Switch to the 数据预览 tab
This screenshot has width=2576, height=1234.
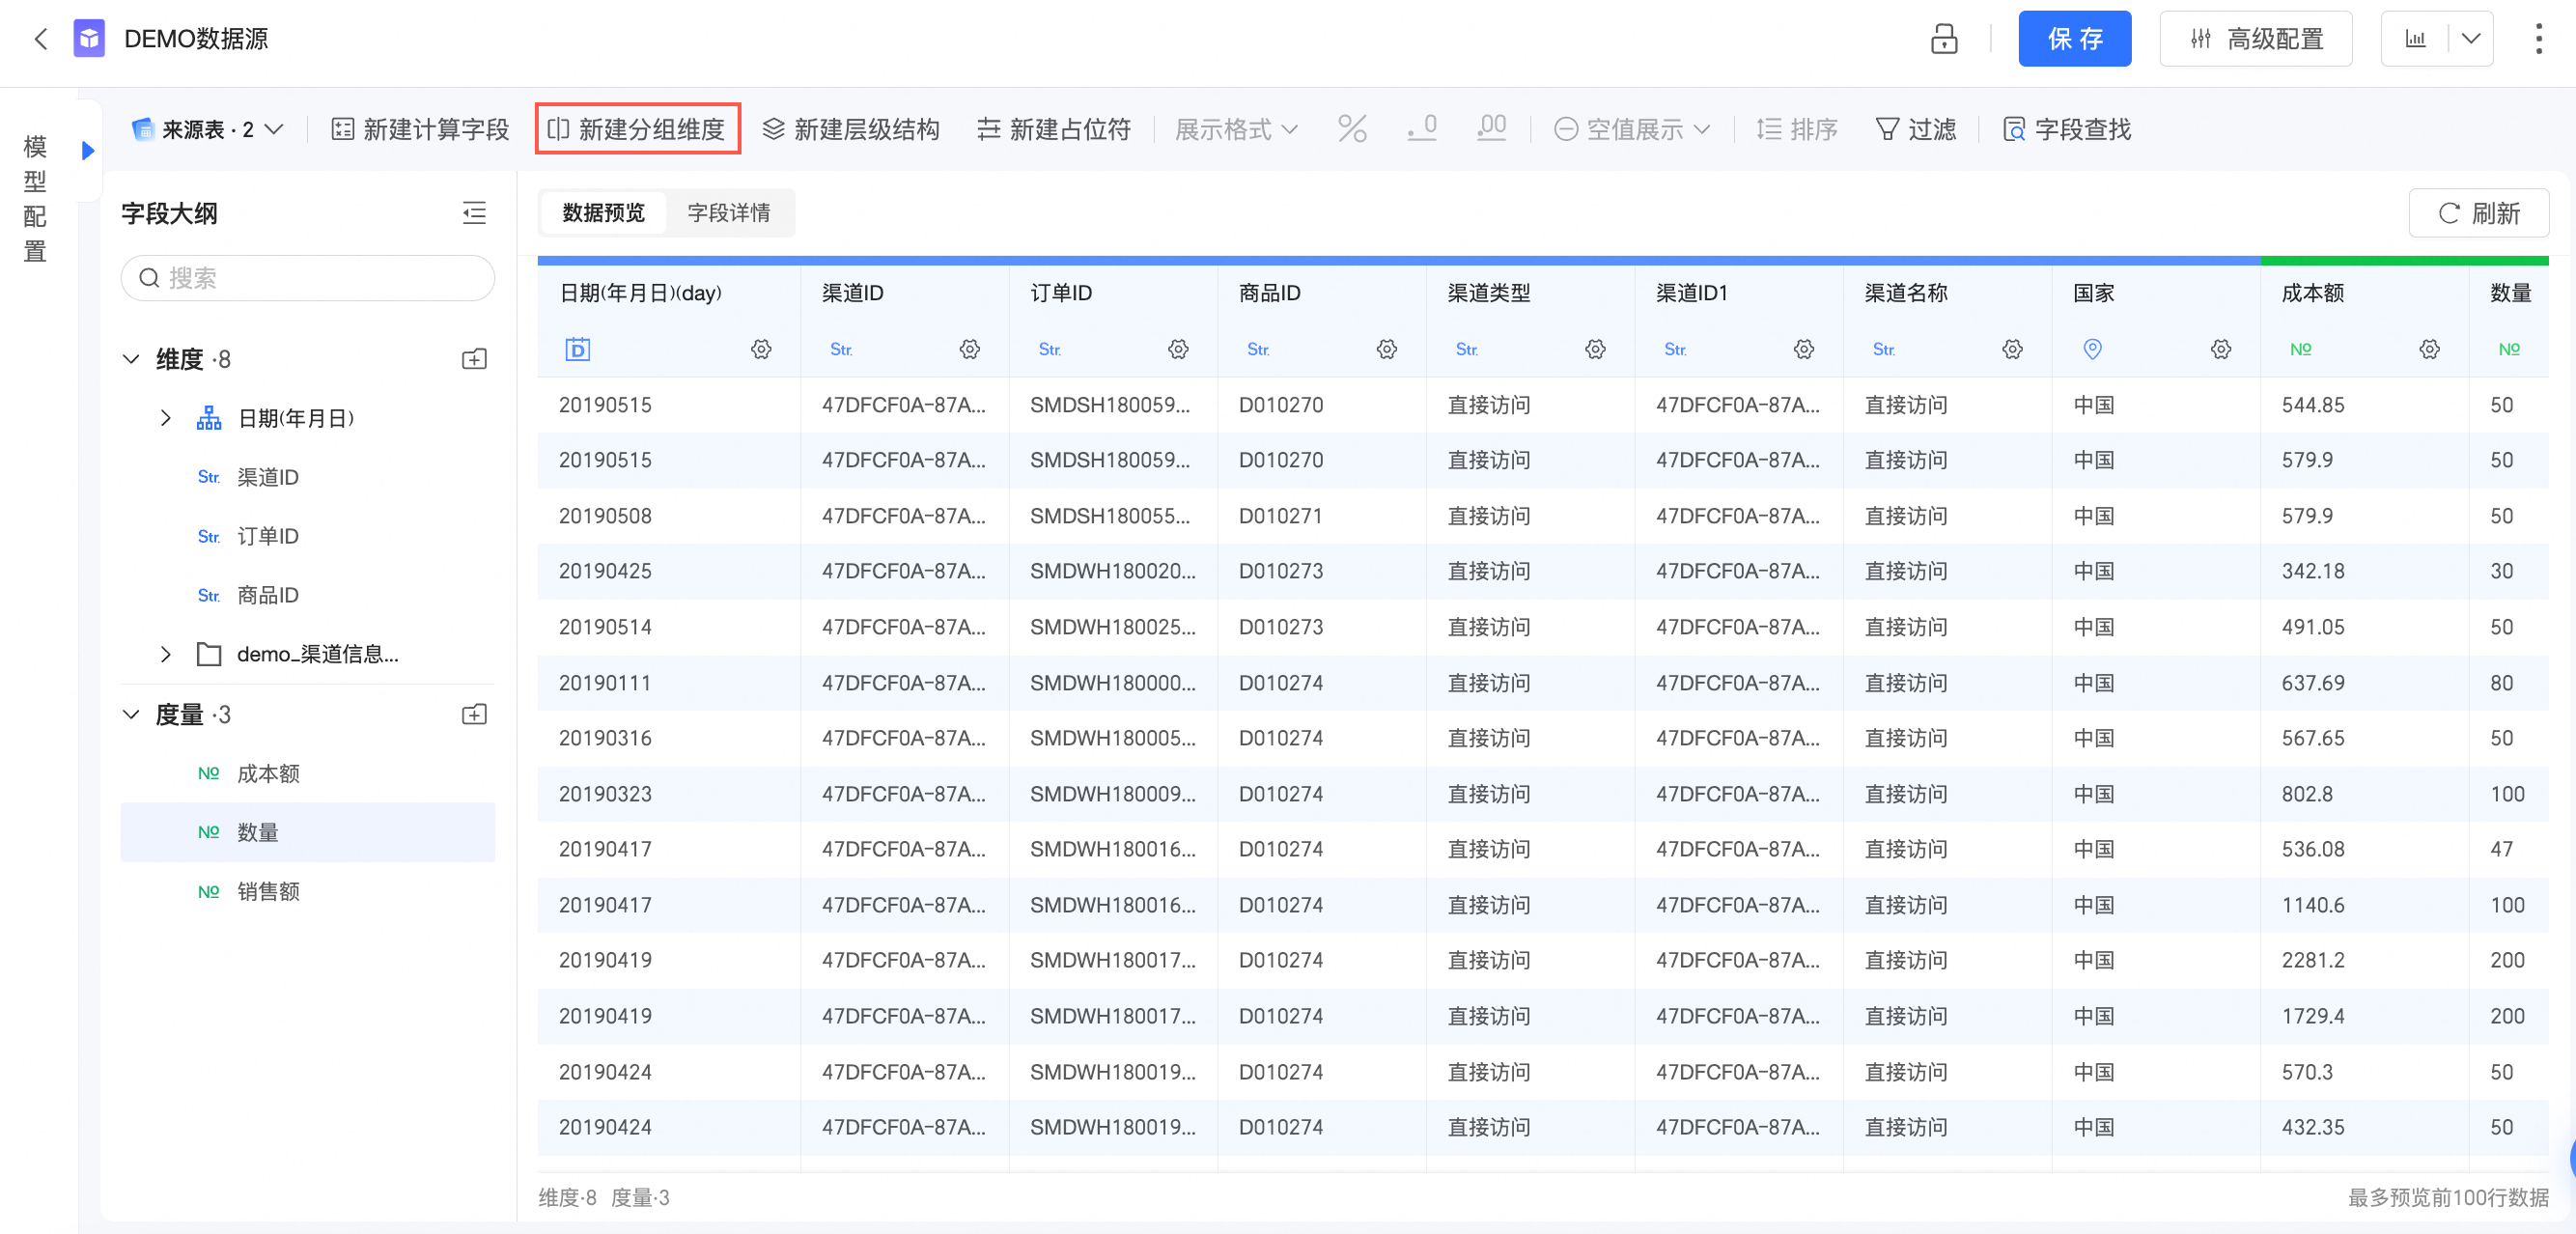[x=603, y=213]
